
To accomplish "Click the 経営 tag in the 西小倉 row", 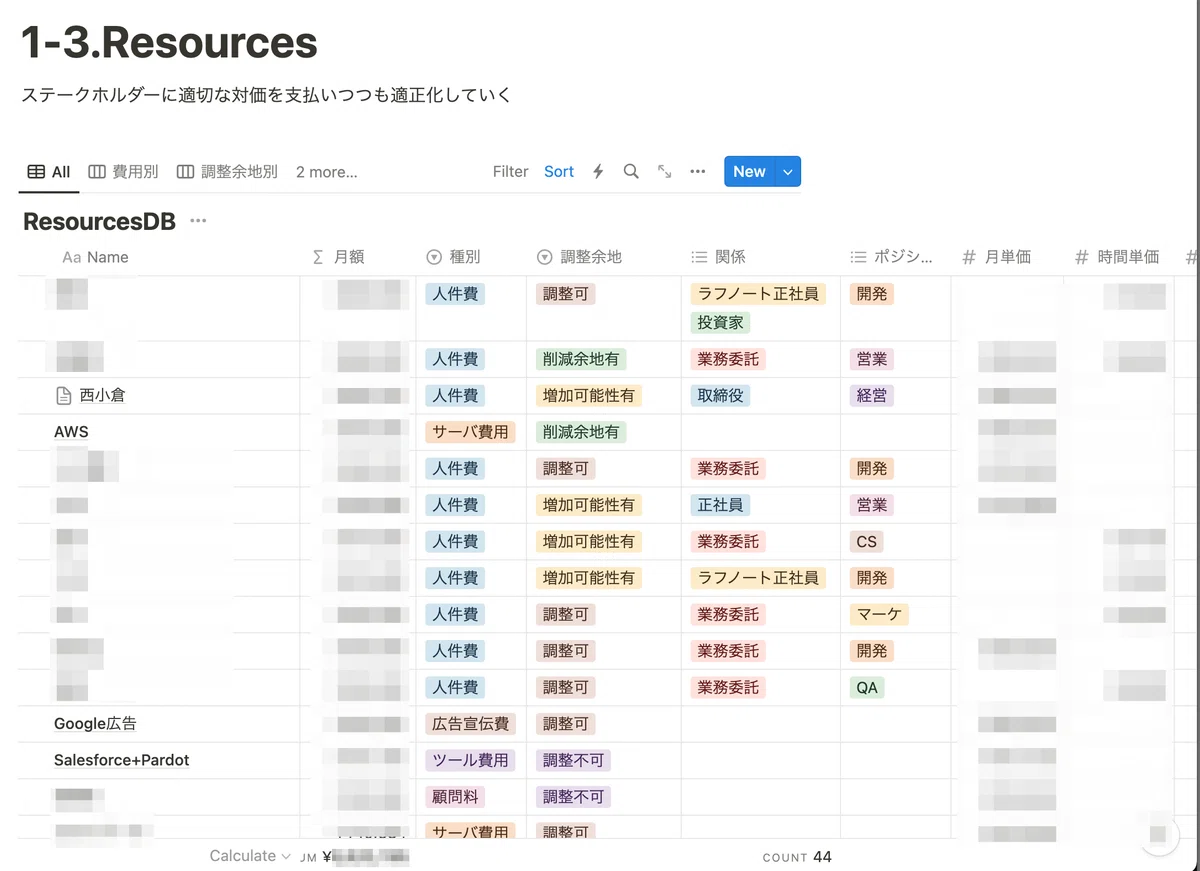I will [x=872, y=396].
